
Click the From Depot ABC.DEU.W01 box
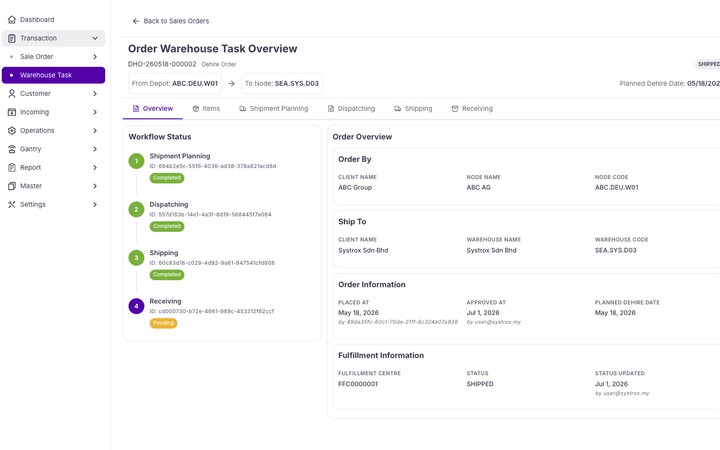point(174,84)
